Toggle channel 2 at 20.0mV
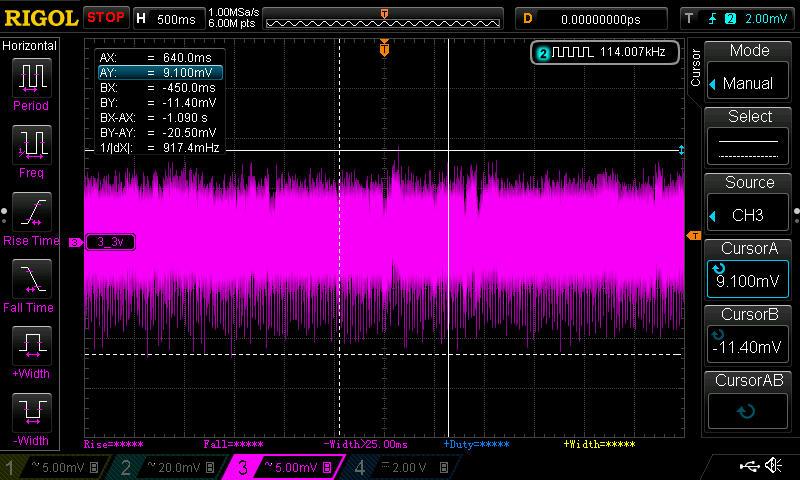 point(168,467)
